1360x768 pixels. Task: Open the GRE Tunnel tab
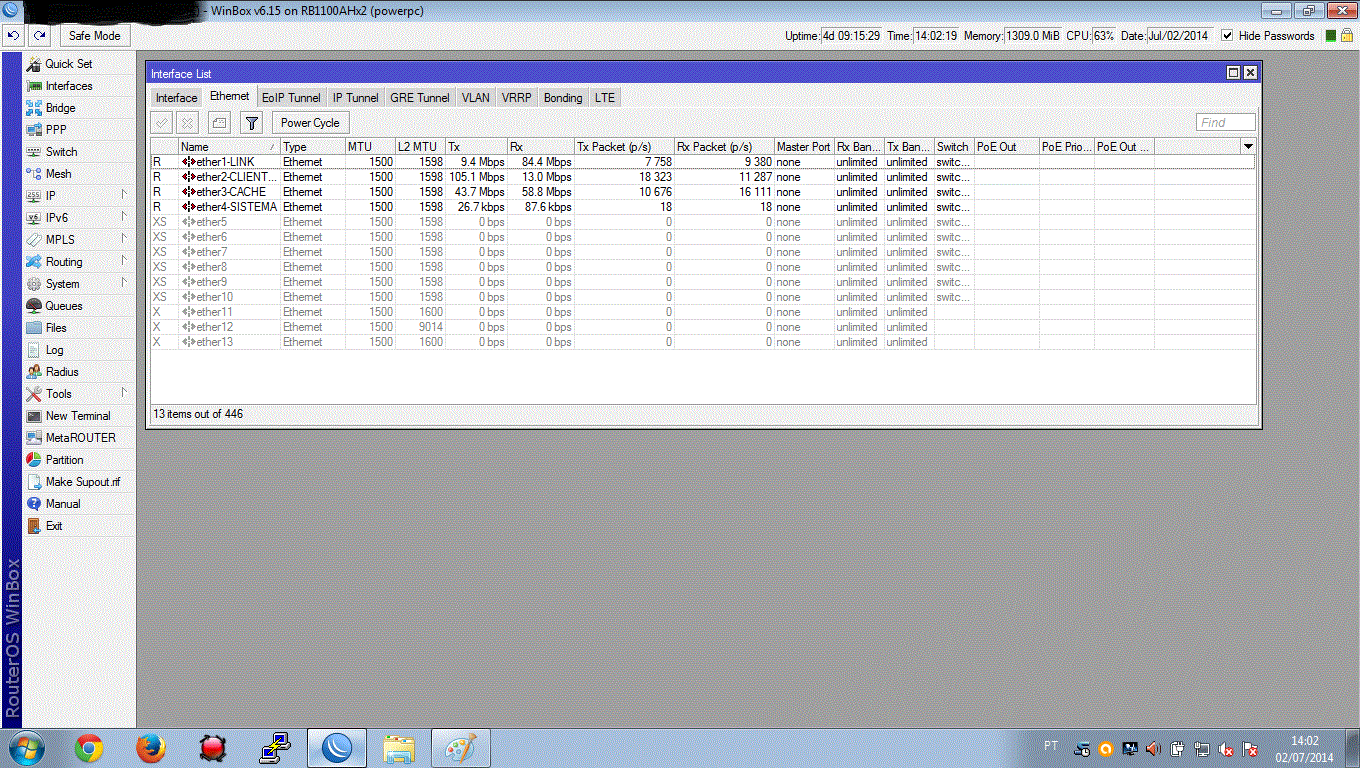click(420, 98)
